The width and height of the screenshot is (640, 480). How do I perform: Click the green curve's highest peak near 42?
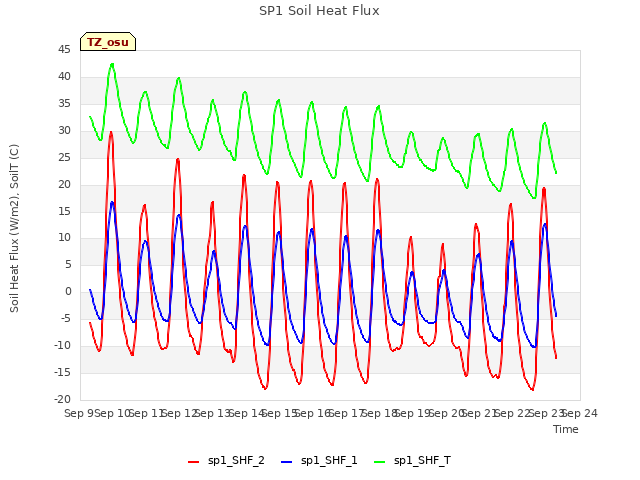(x=112, y=64)
